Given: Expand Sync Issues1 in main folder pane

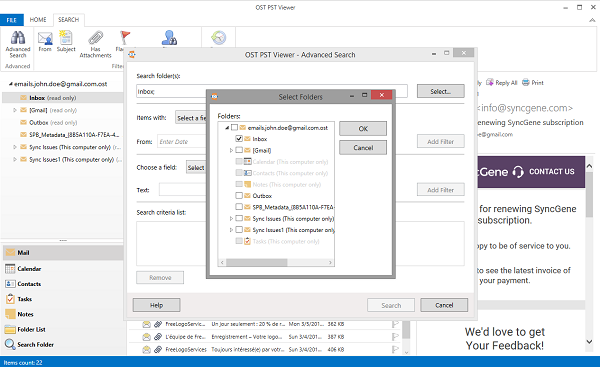Looking at the screenshot, I should coord(15,159).
